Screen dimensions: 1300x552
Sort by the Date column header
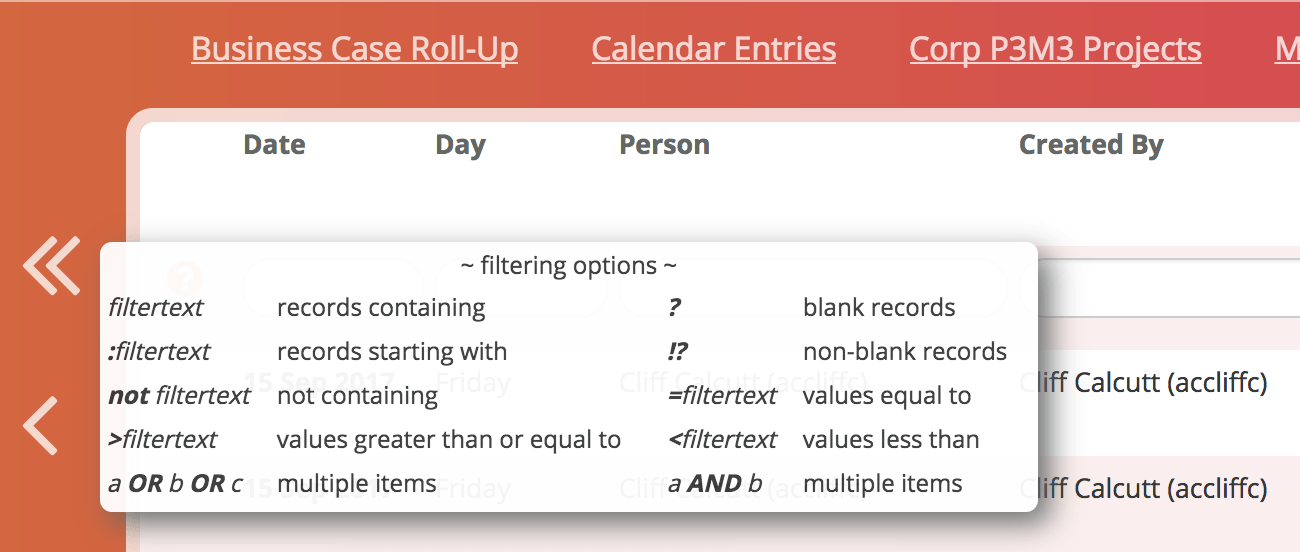[274, 145]
